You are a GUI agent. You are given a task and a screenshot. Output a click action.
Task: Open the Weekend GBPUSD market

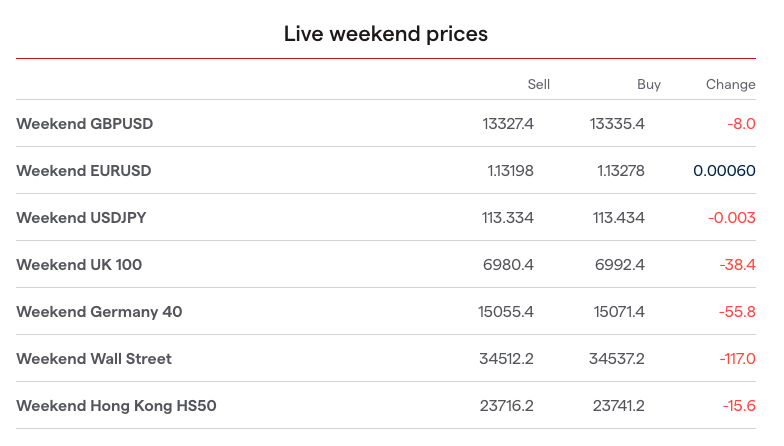[x=85, y=124]
